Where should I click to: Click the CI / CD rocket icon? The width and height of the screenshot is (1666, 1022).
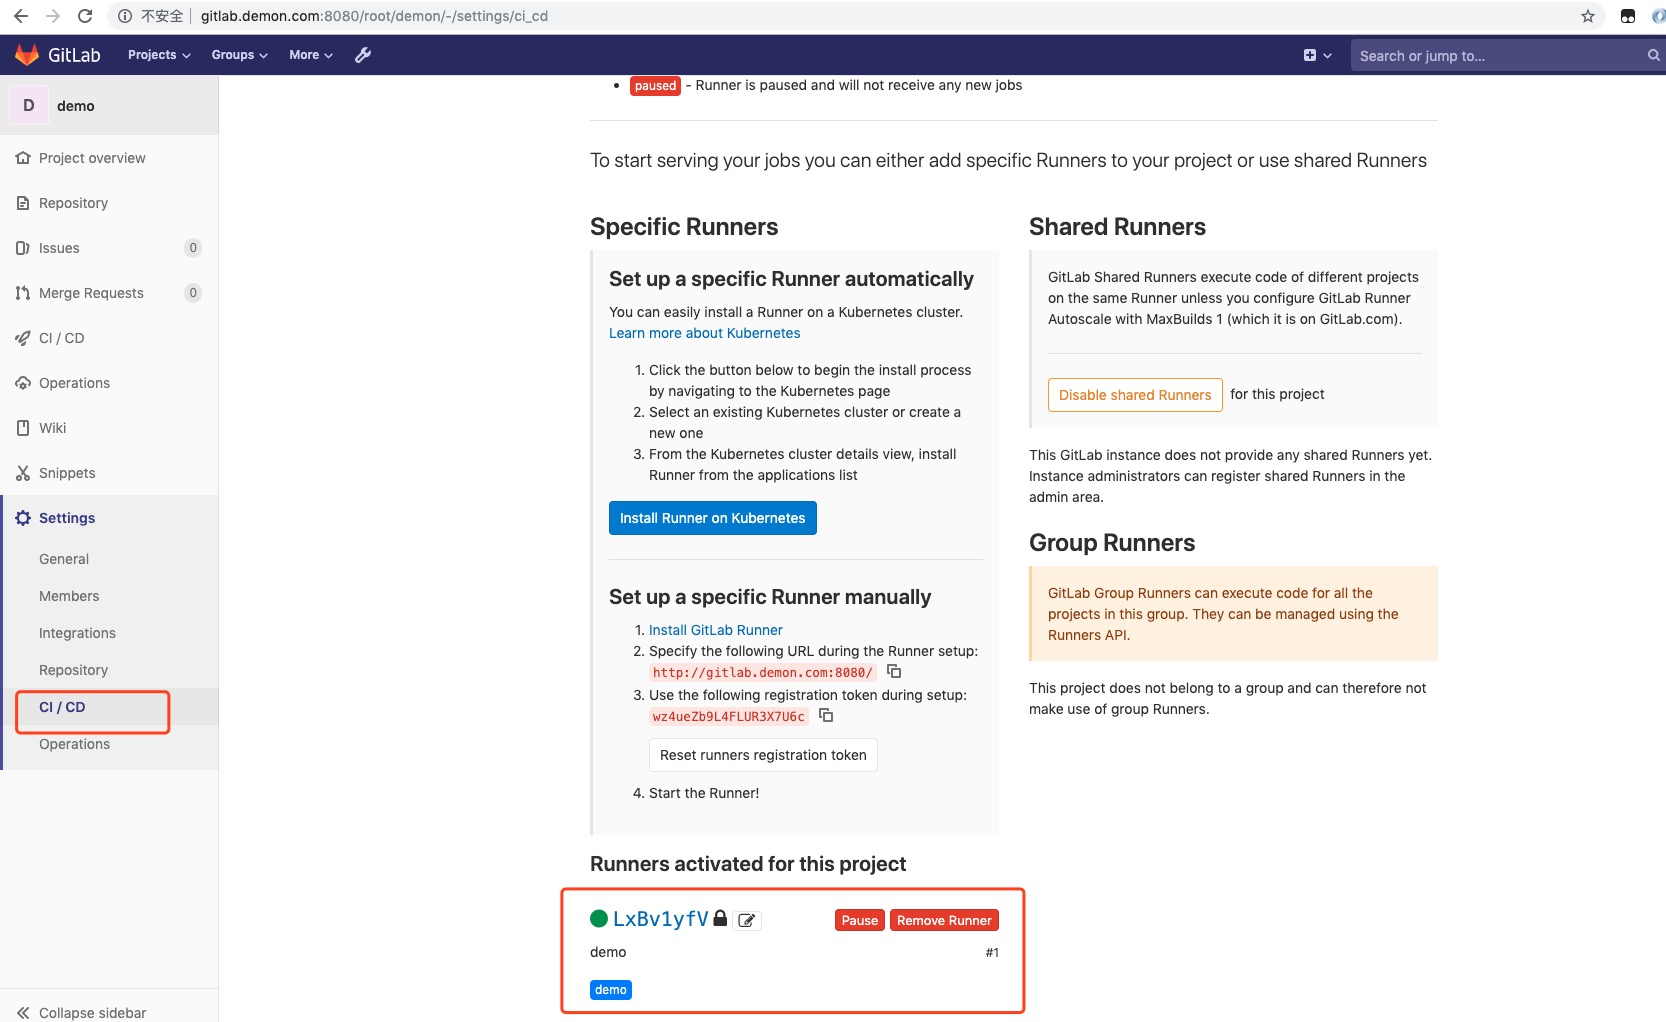tap(23, 338)
